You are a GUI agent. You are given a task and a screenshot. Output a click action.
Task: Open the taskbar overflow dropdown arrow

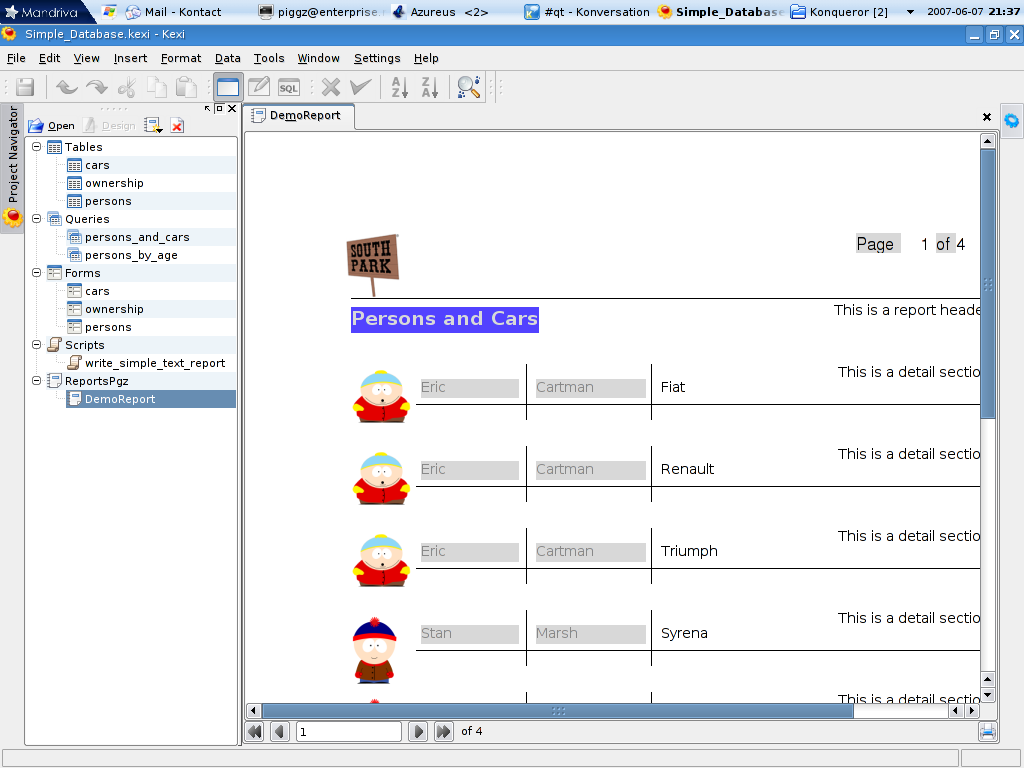[910, 12]
